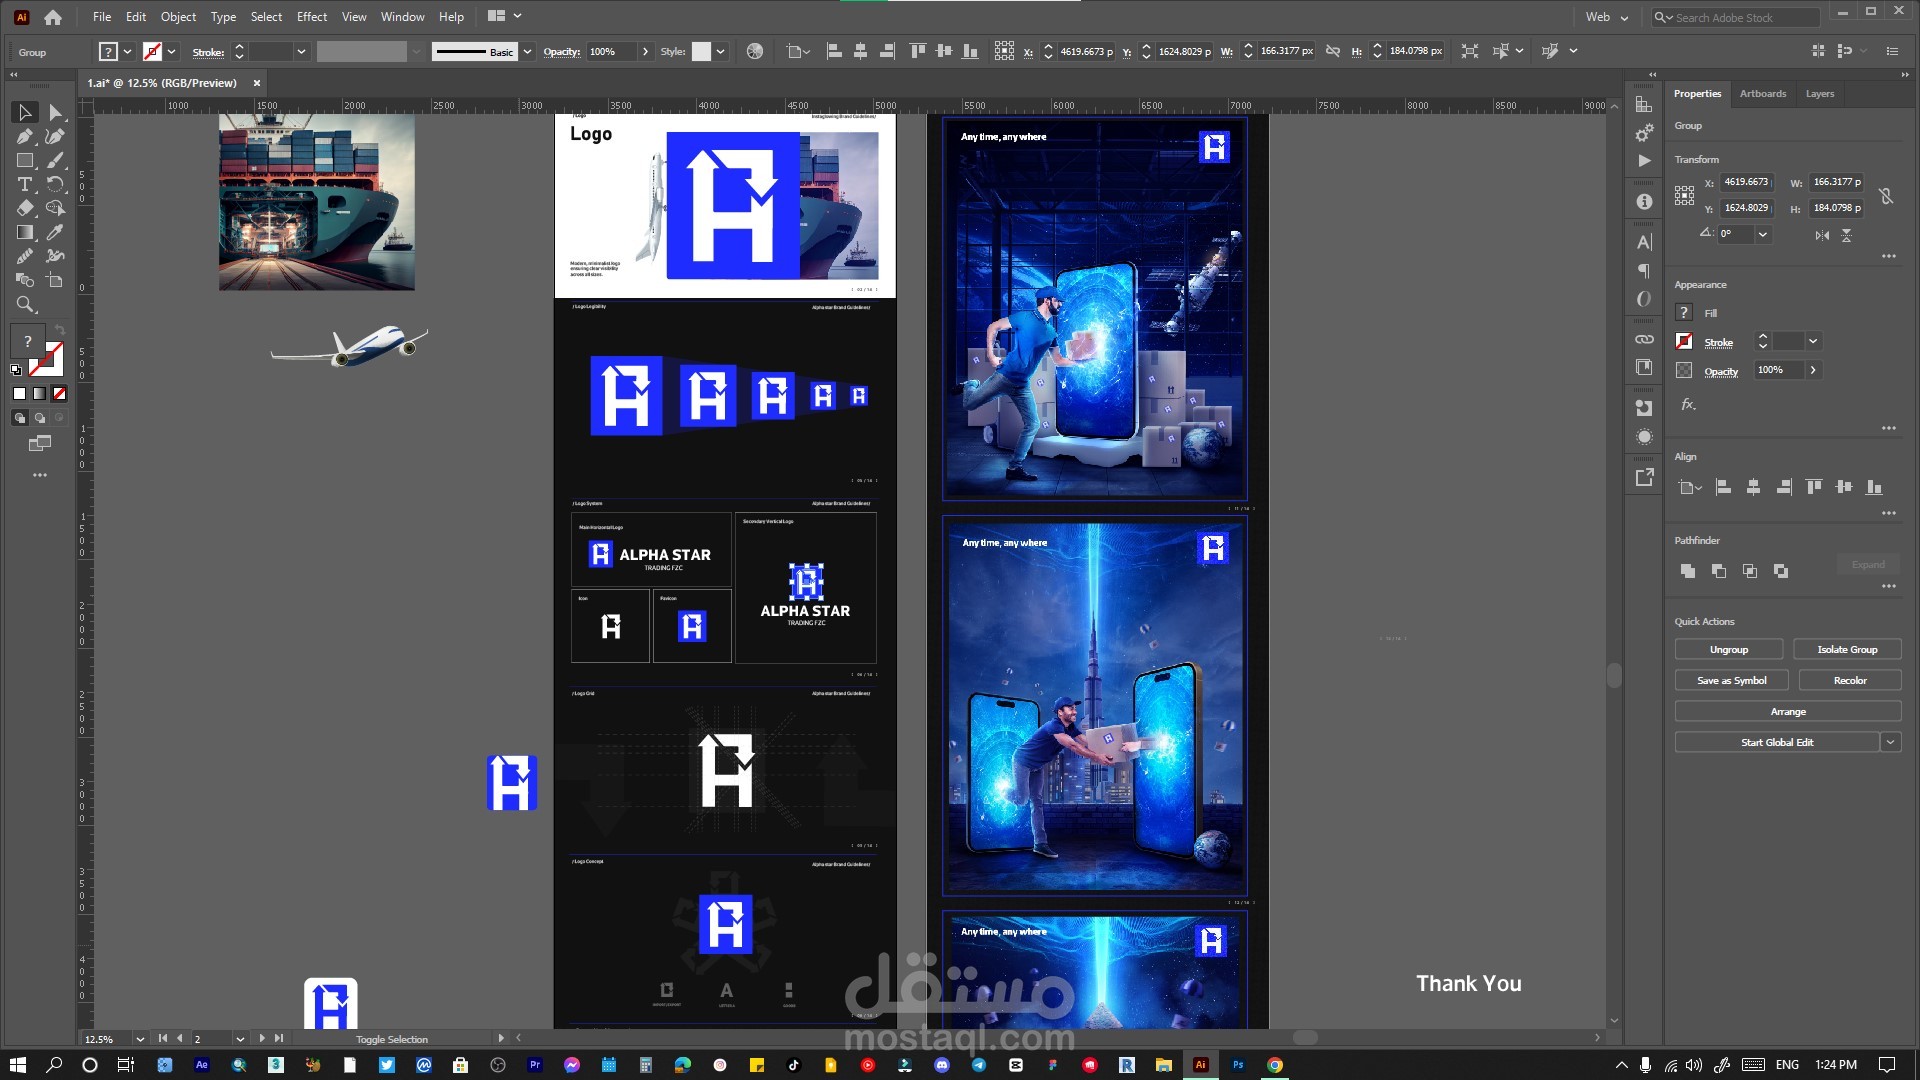Screen dimensions: 1920x1080
Task: Swap fill and stroke colors
Action: pos(60,330)
